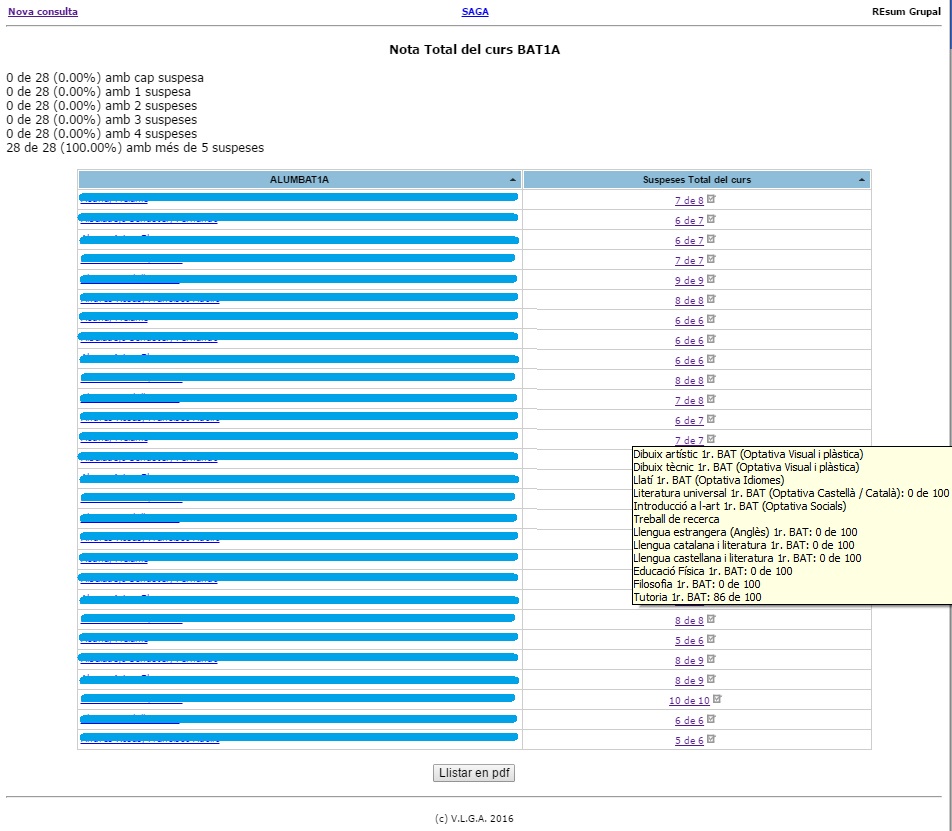
Task: Click the icon beside "8 de 8" directly under "9 de 9"
Action: coord(711,299)
